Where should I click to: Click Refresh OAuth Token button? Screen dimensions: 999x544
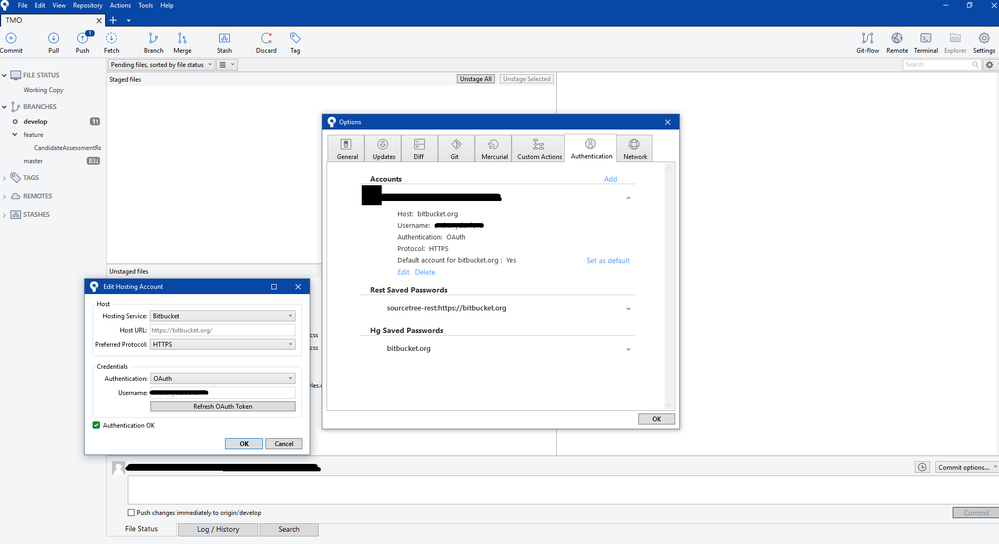tap(222, 407)
